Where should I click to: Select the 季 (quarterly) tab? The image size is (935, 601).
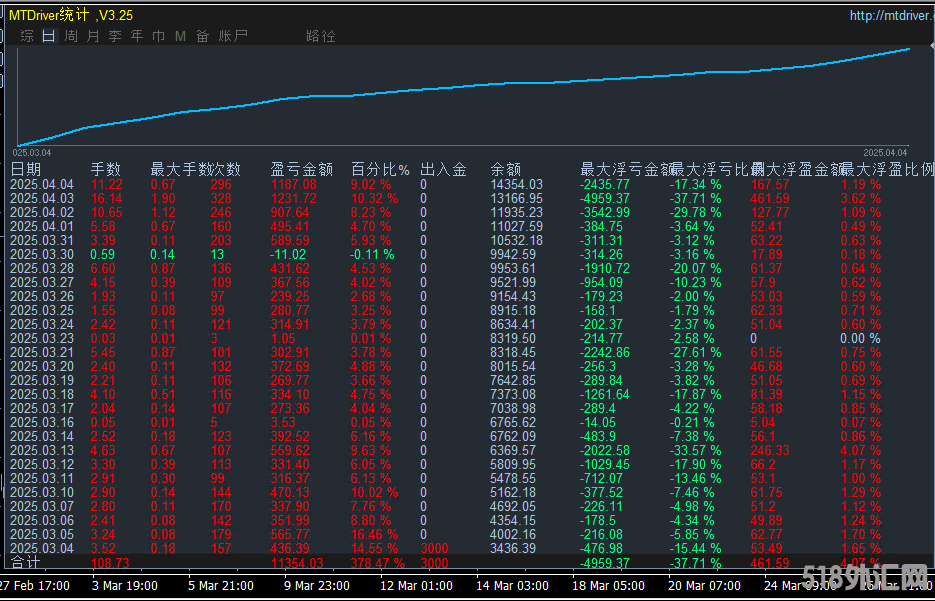click(115, 36)
